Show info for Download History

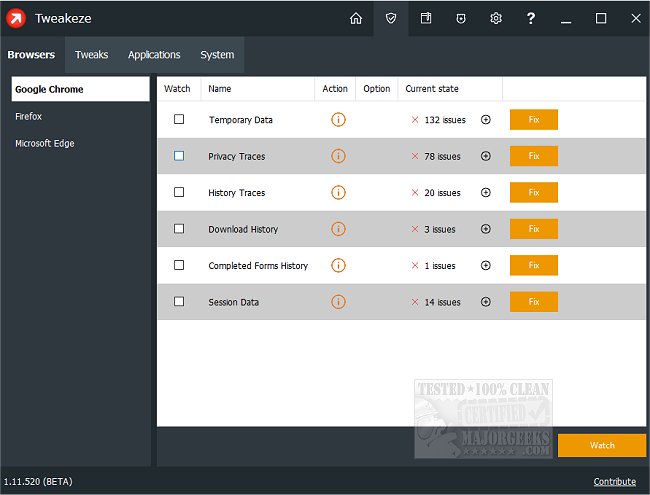[x=338, y=229]
